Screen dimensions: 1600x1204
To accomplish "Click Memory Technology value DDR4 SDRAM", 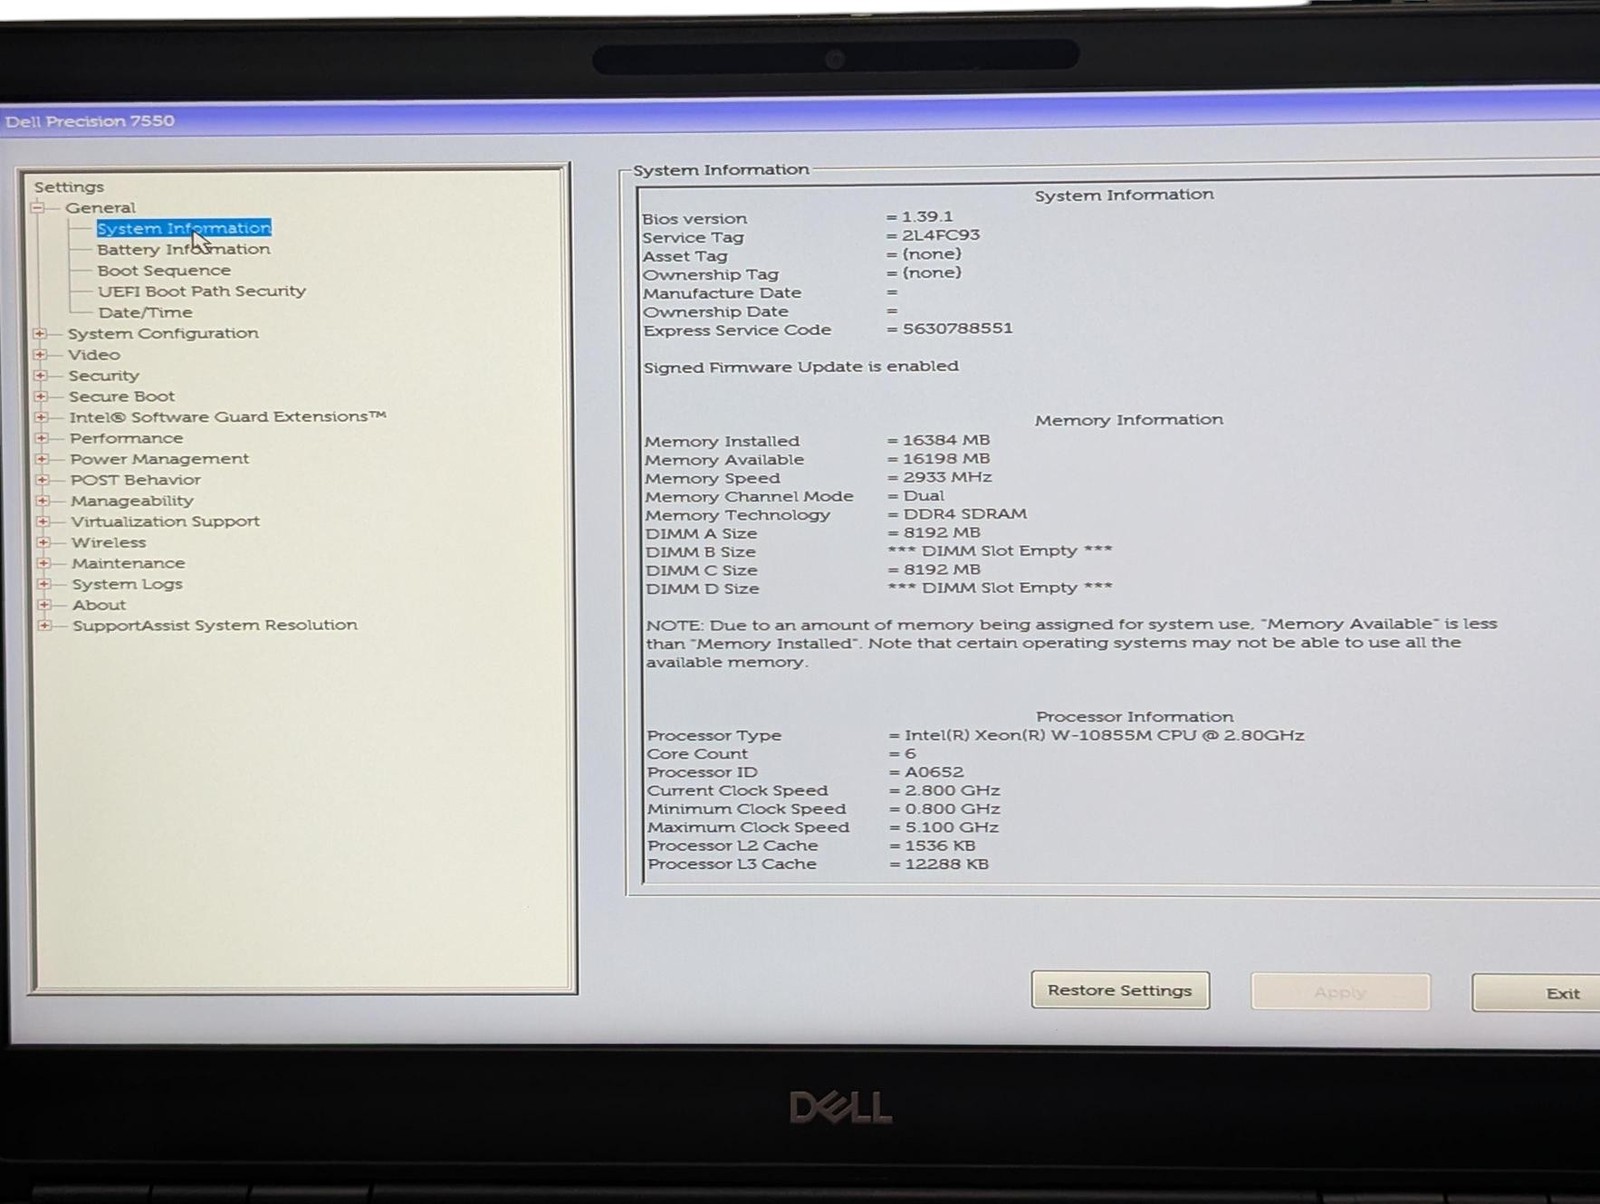I will [965, 514].
